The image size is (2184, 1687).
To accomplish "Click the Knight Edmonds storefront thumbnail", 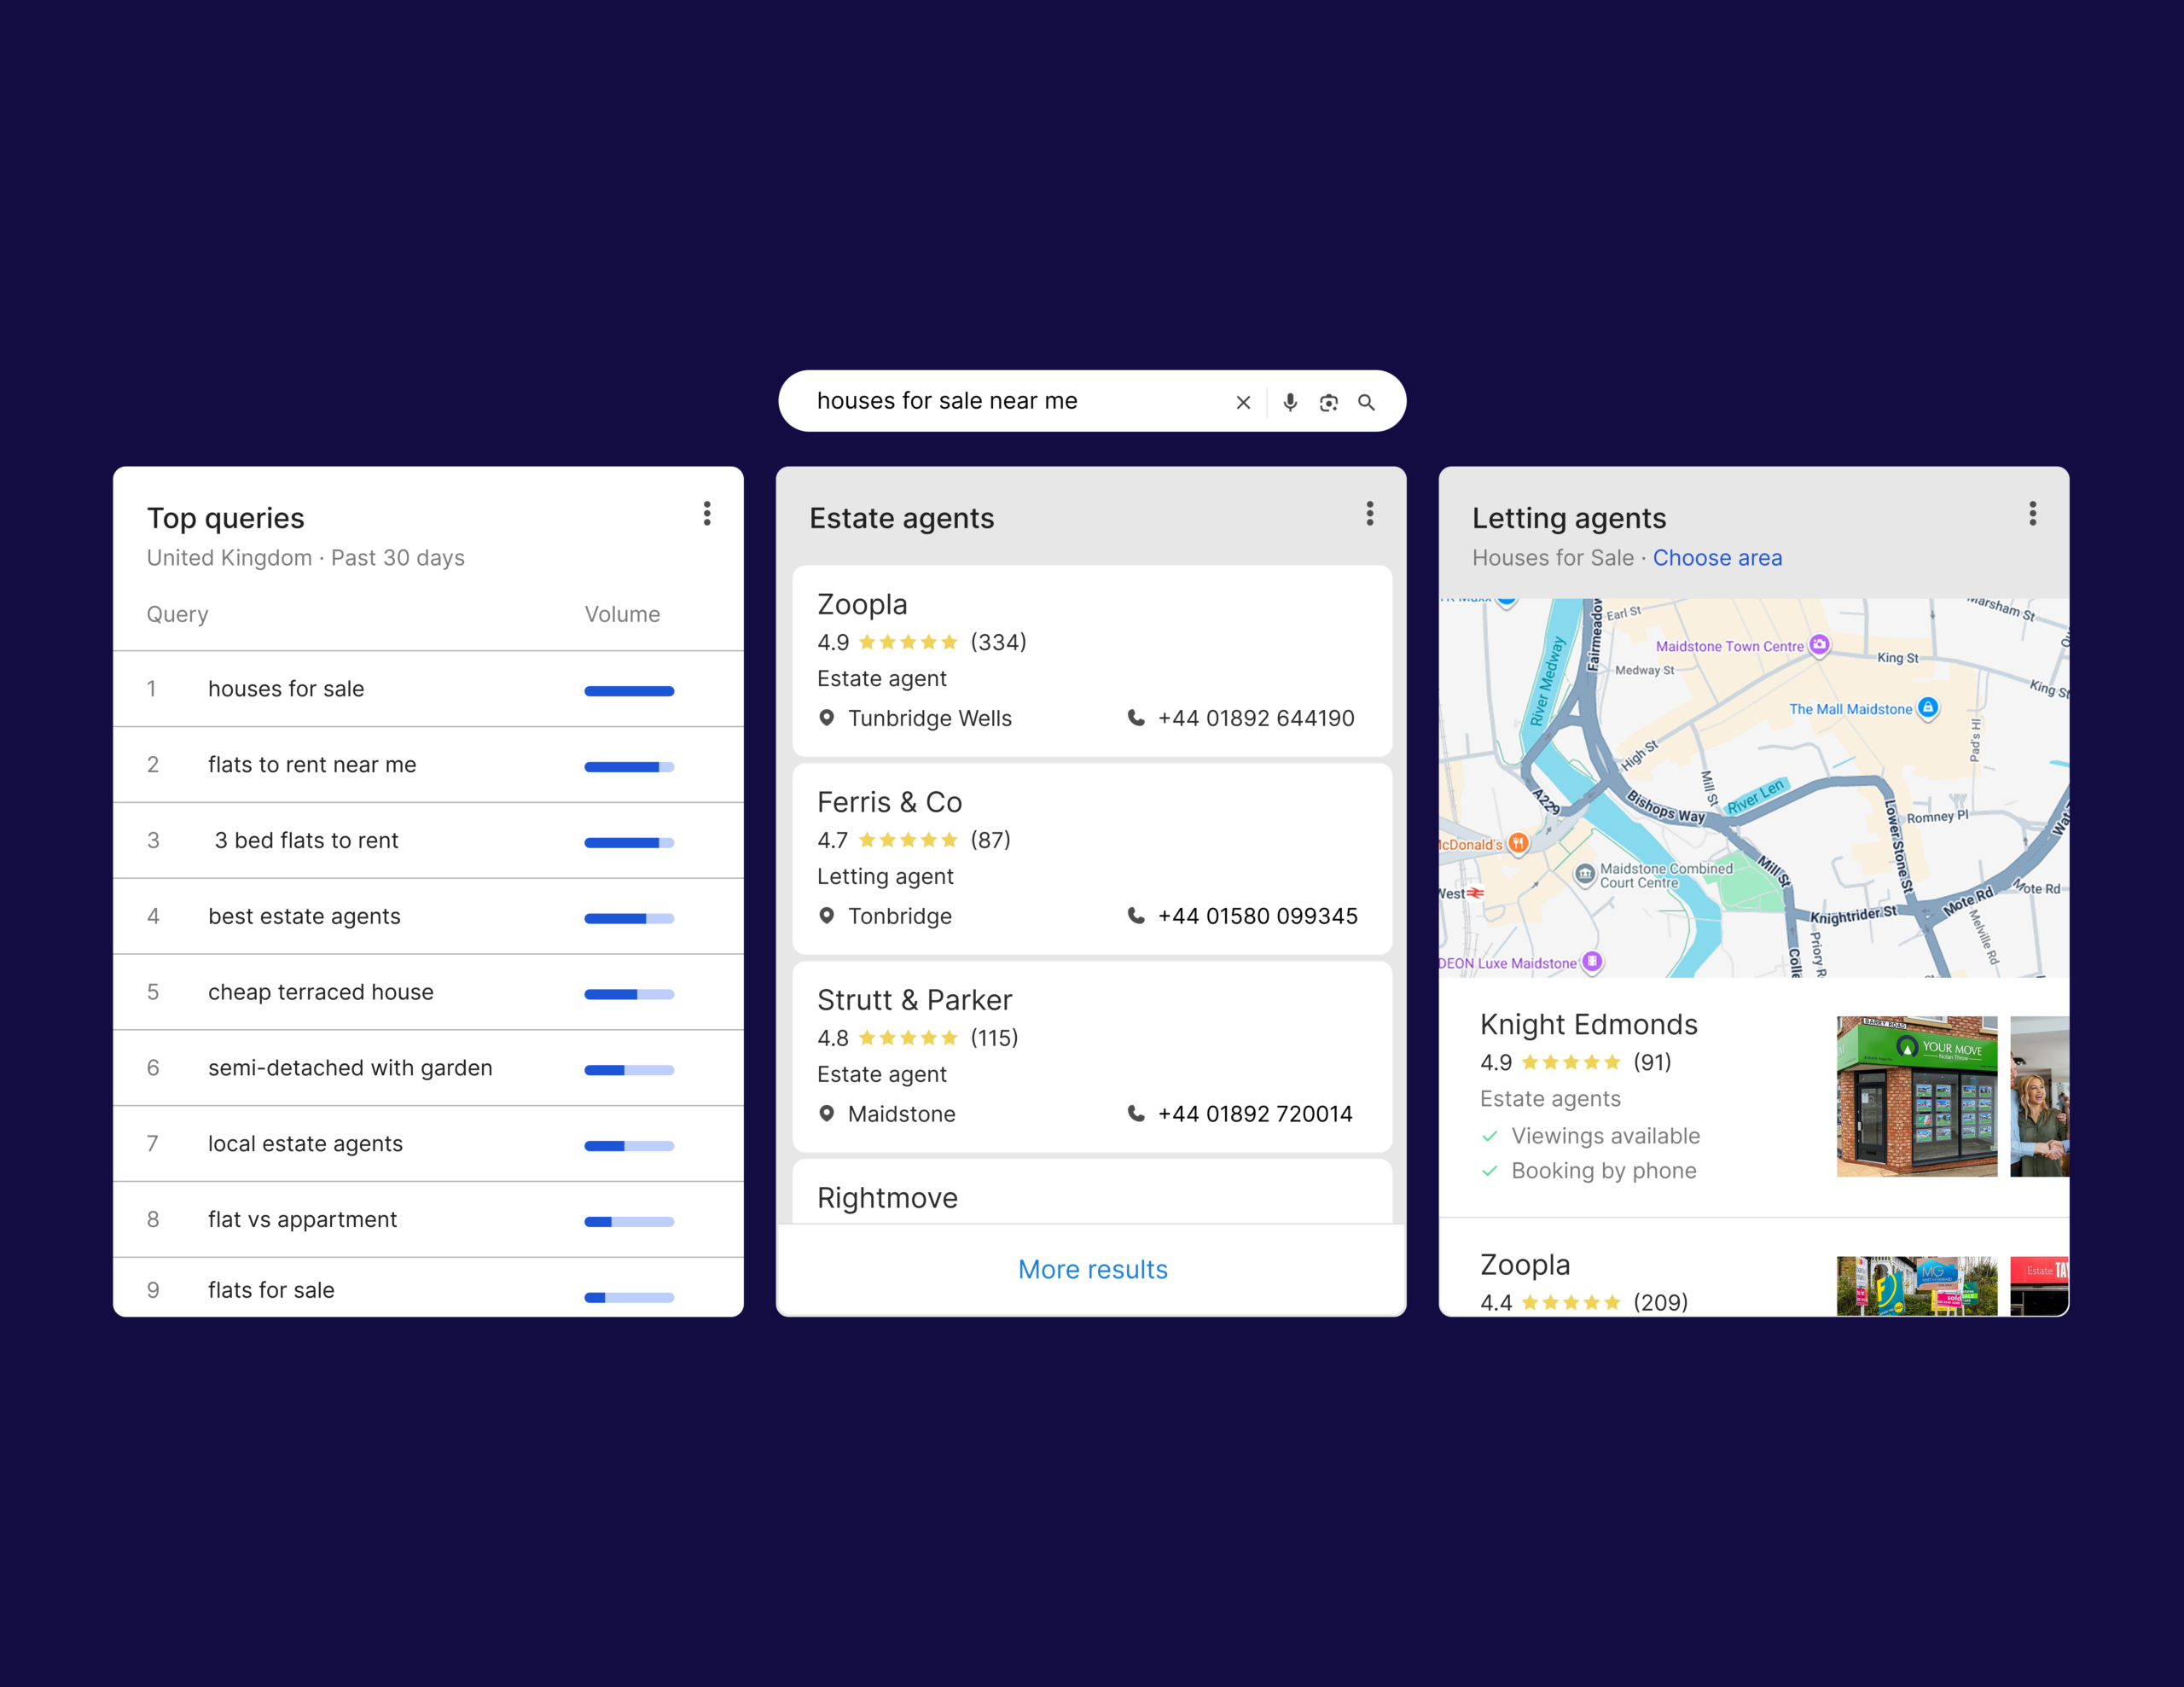I will pos(1915,1096).
